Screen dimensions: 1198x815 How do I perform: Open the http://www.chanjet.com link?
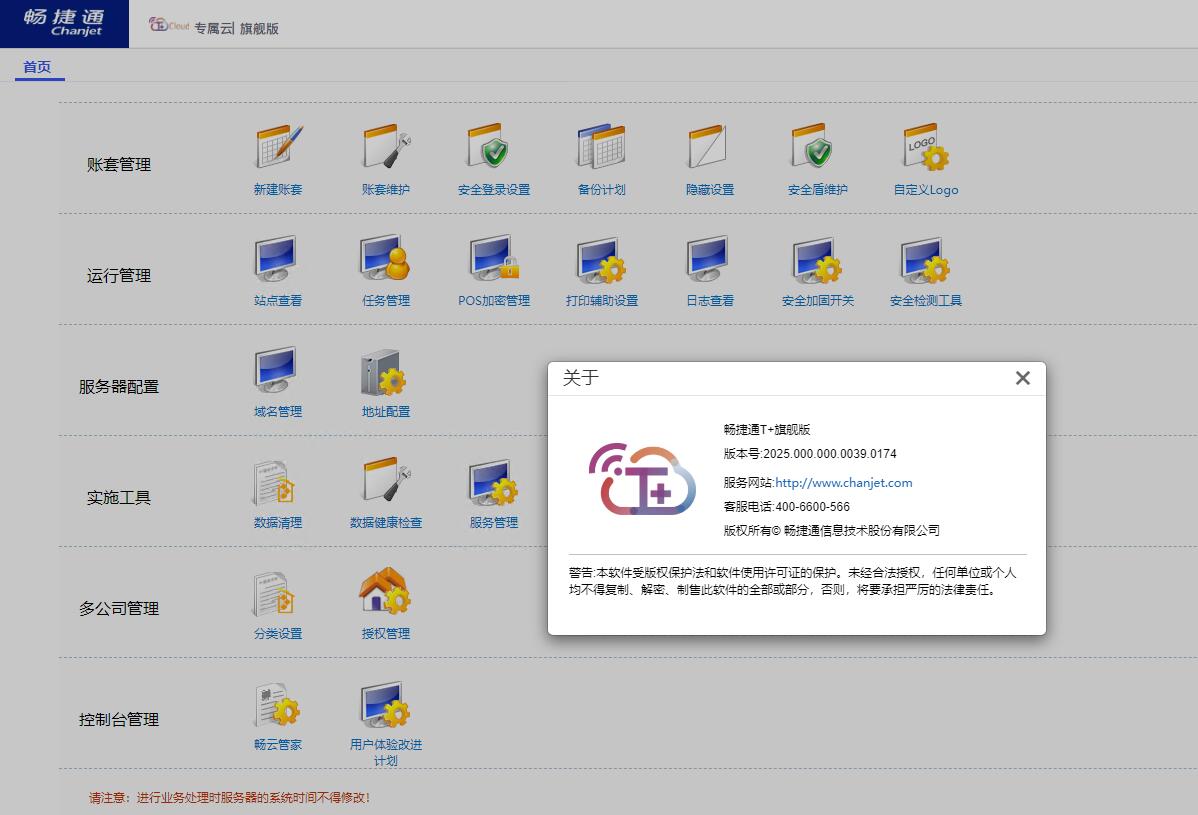pyautogui.click(x=843, y=483)
